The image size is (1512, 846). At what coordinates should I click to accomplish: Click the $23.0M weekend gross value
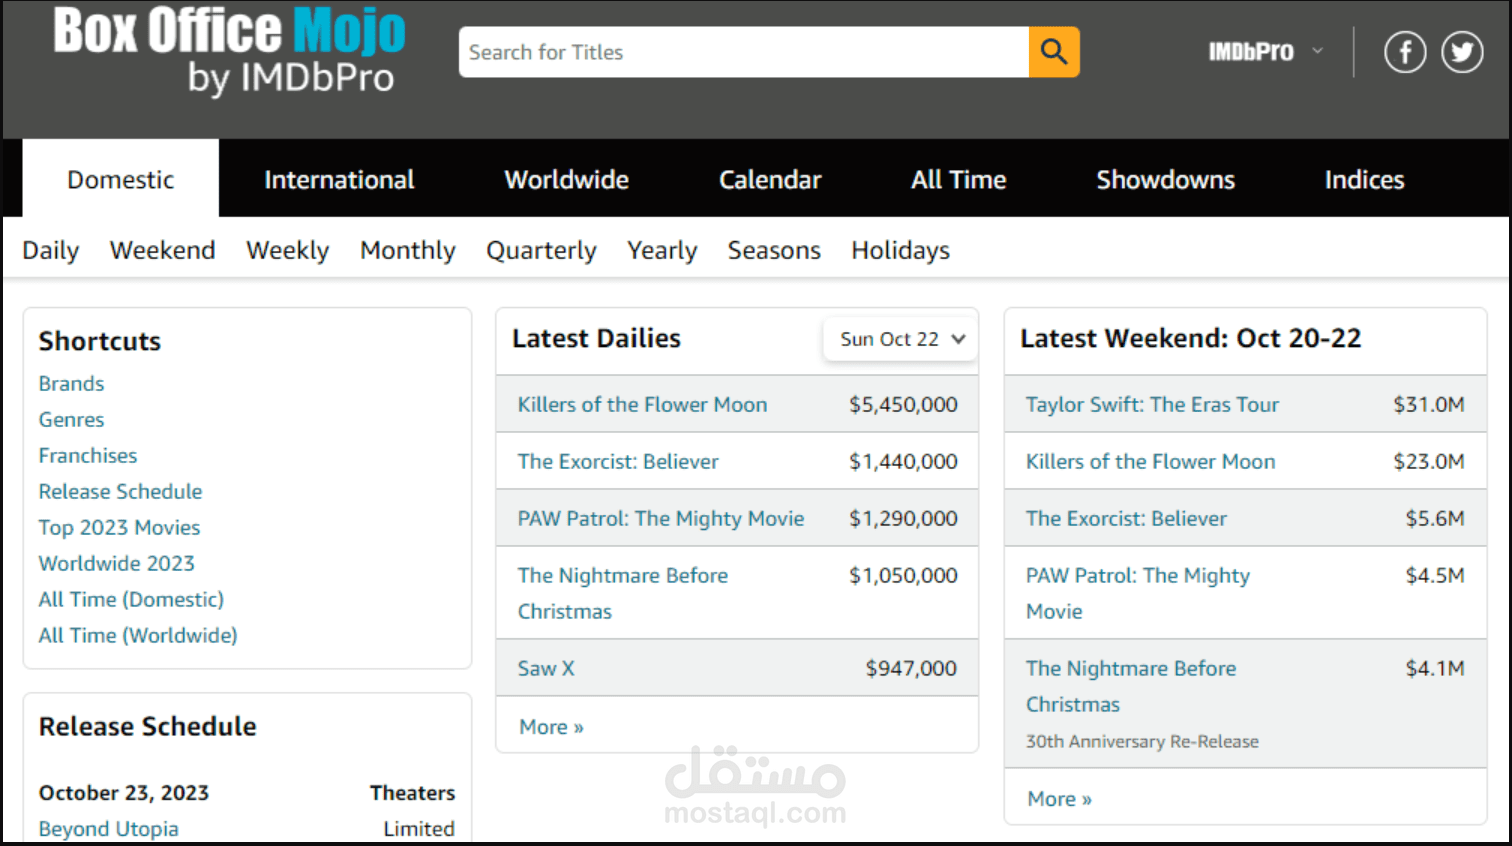[x=1429, y=462]
